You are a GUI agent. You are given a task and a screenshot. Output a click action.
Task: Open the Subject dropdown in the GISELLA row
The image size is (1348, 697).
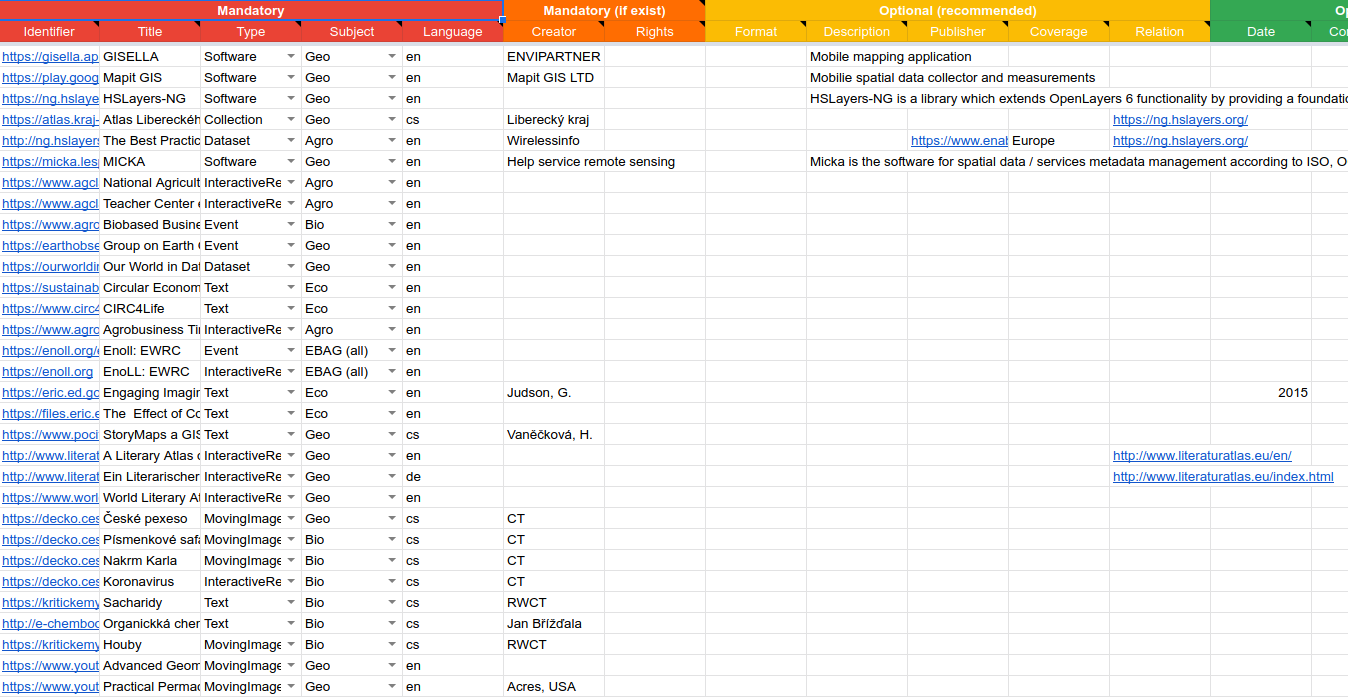392,57
